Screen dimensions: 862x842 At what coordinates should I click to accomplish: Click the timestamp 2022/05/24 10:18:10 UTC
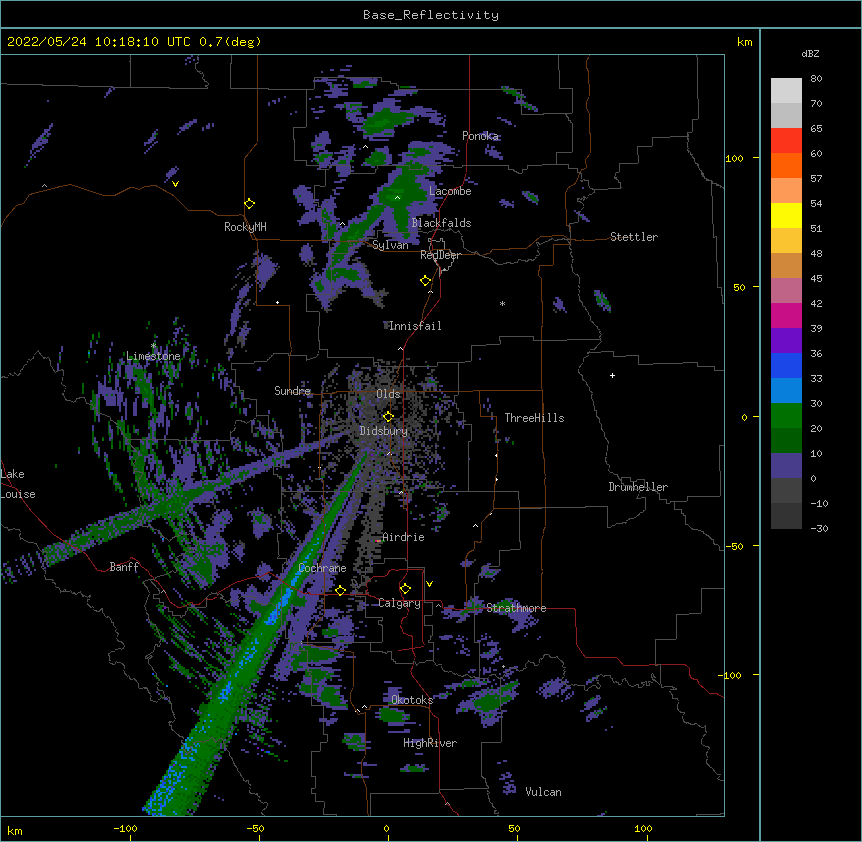point(99,42)
